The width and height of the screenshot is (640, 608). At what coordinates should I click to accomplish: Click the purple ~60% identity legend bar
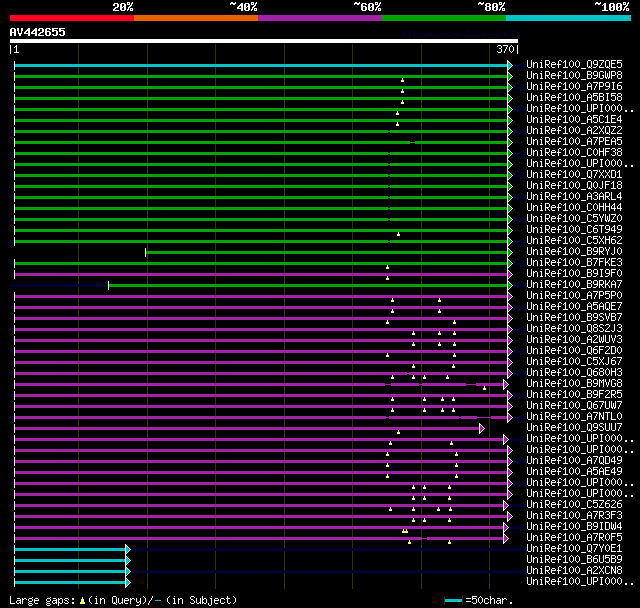point(320,18)
